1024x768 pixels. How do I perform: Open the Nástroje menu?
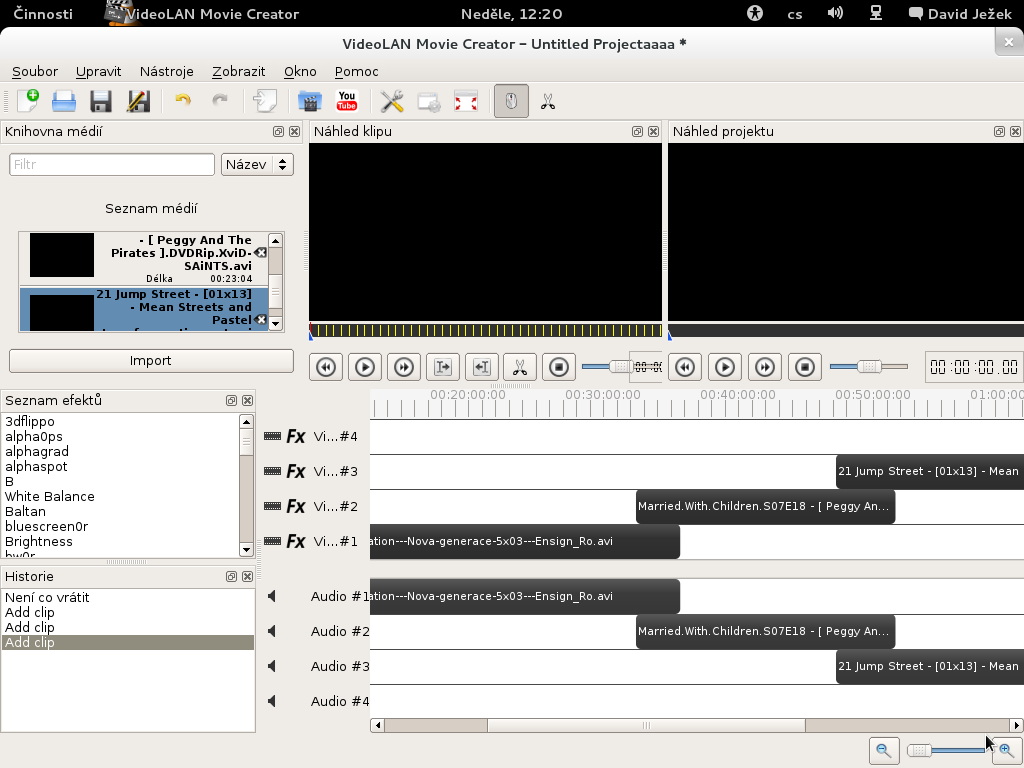[167, 72]
